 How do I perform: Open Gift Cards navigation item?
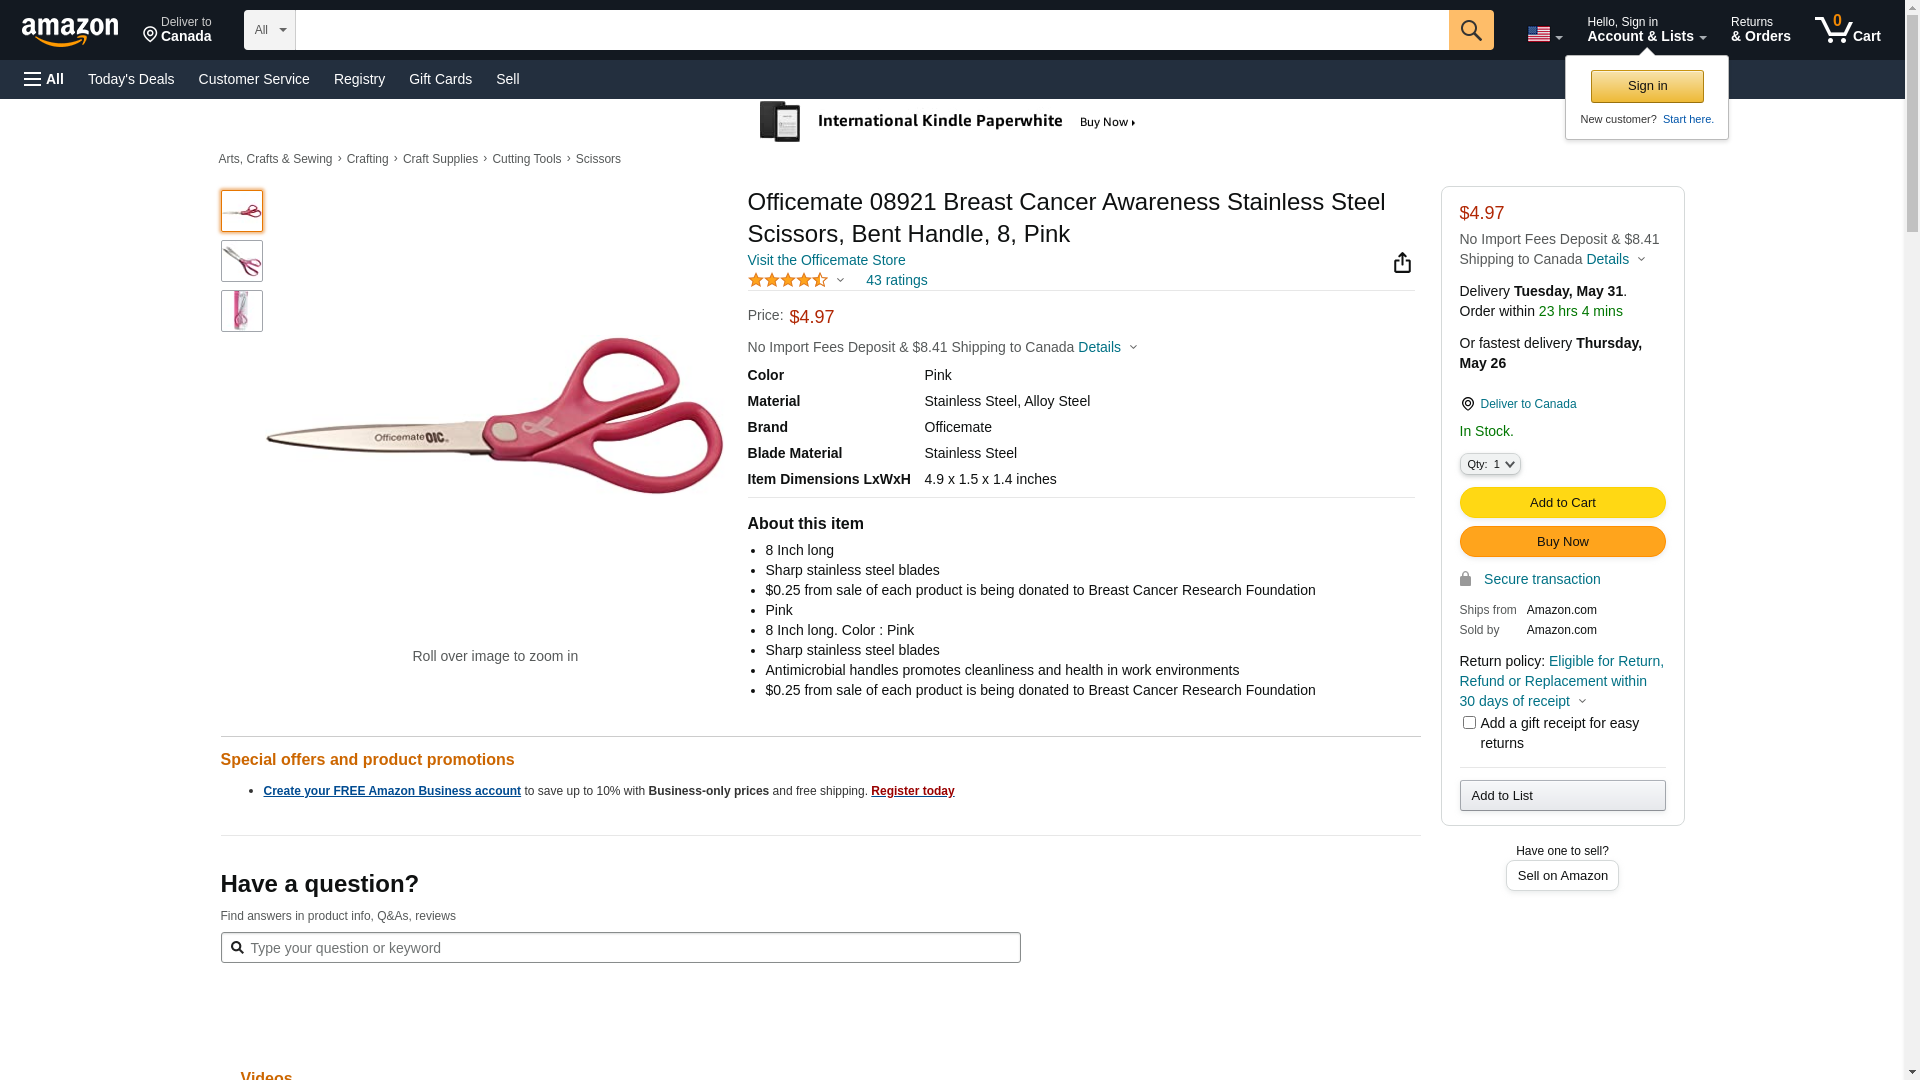click(x=440, y=79)
